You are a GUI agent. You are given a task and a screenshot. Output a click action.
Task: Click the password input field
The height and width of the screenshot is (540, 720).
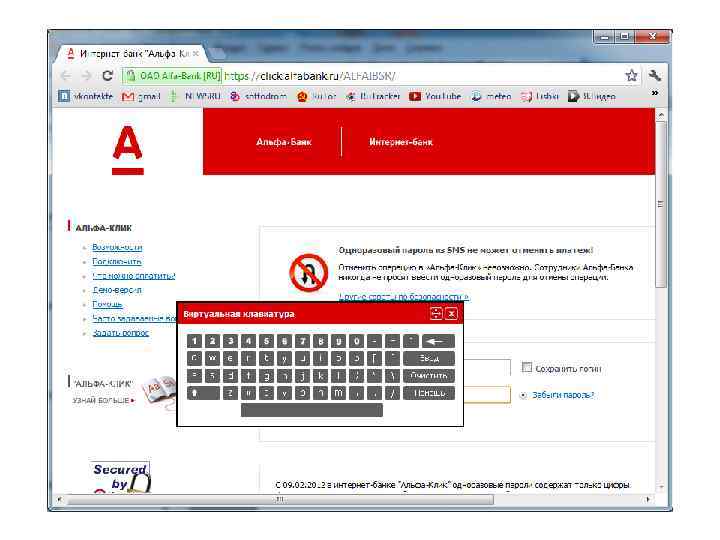coord(487,394)
